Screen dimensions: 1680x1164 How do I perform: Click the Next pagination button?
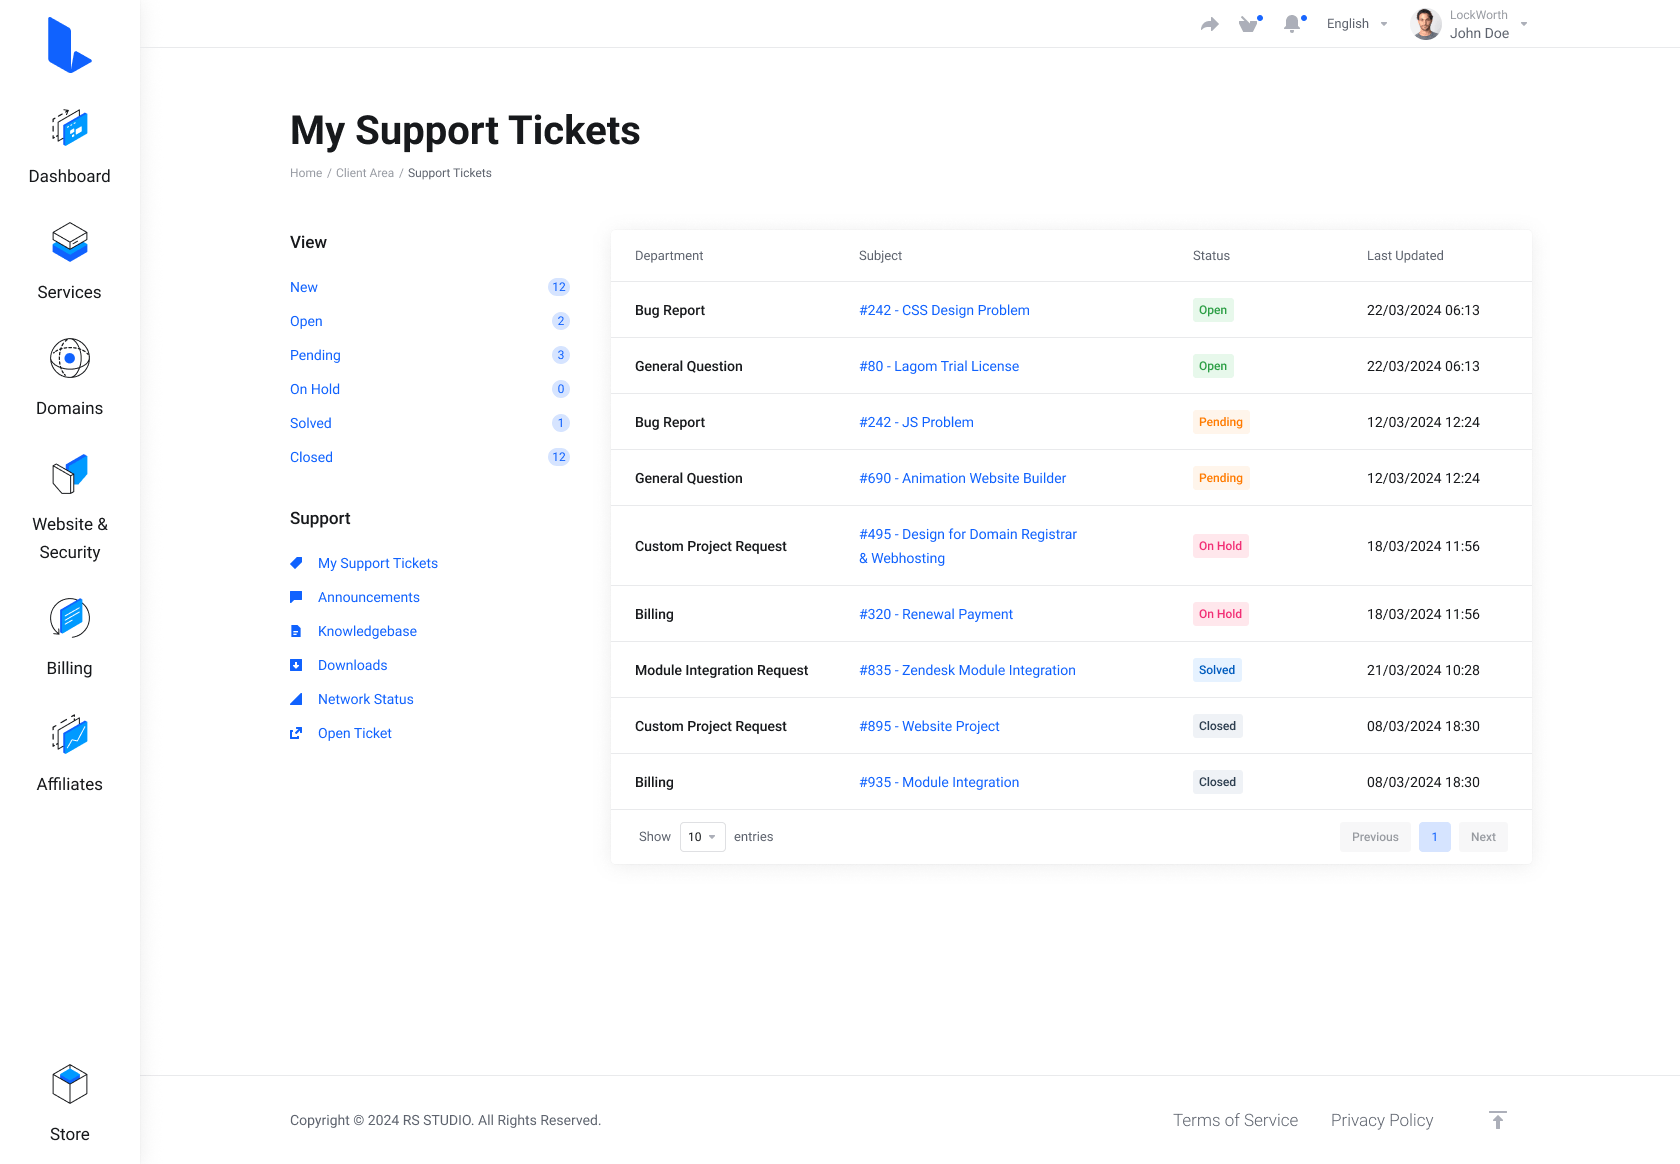pos(1483,837)
